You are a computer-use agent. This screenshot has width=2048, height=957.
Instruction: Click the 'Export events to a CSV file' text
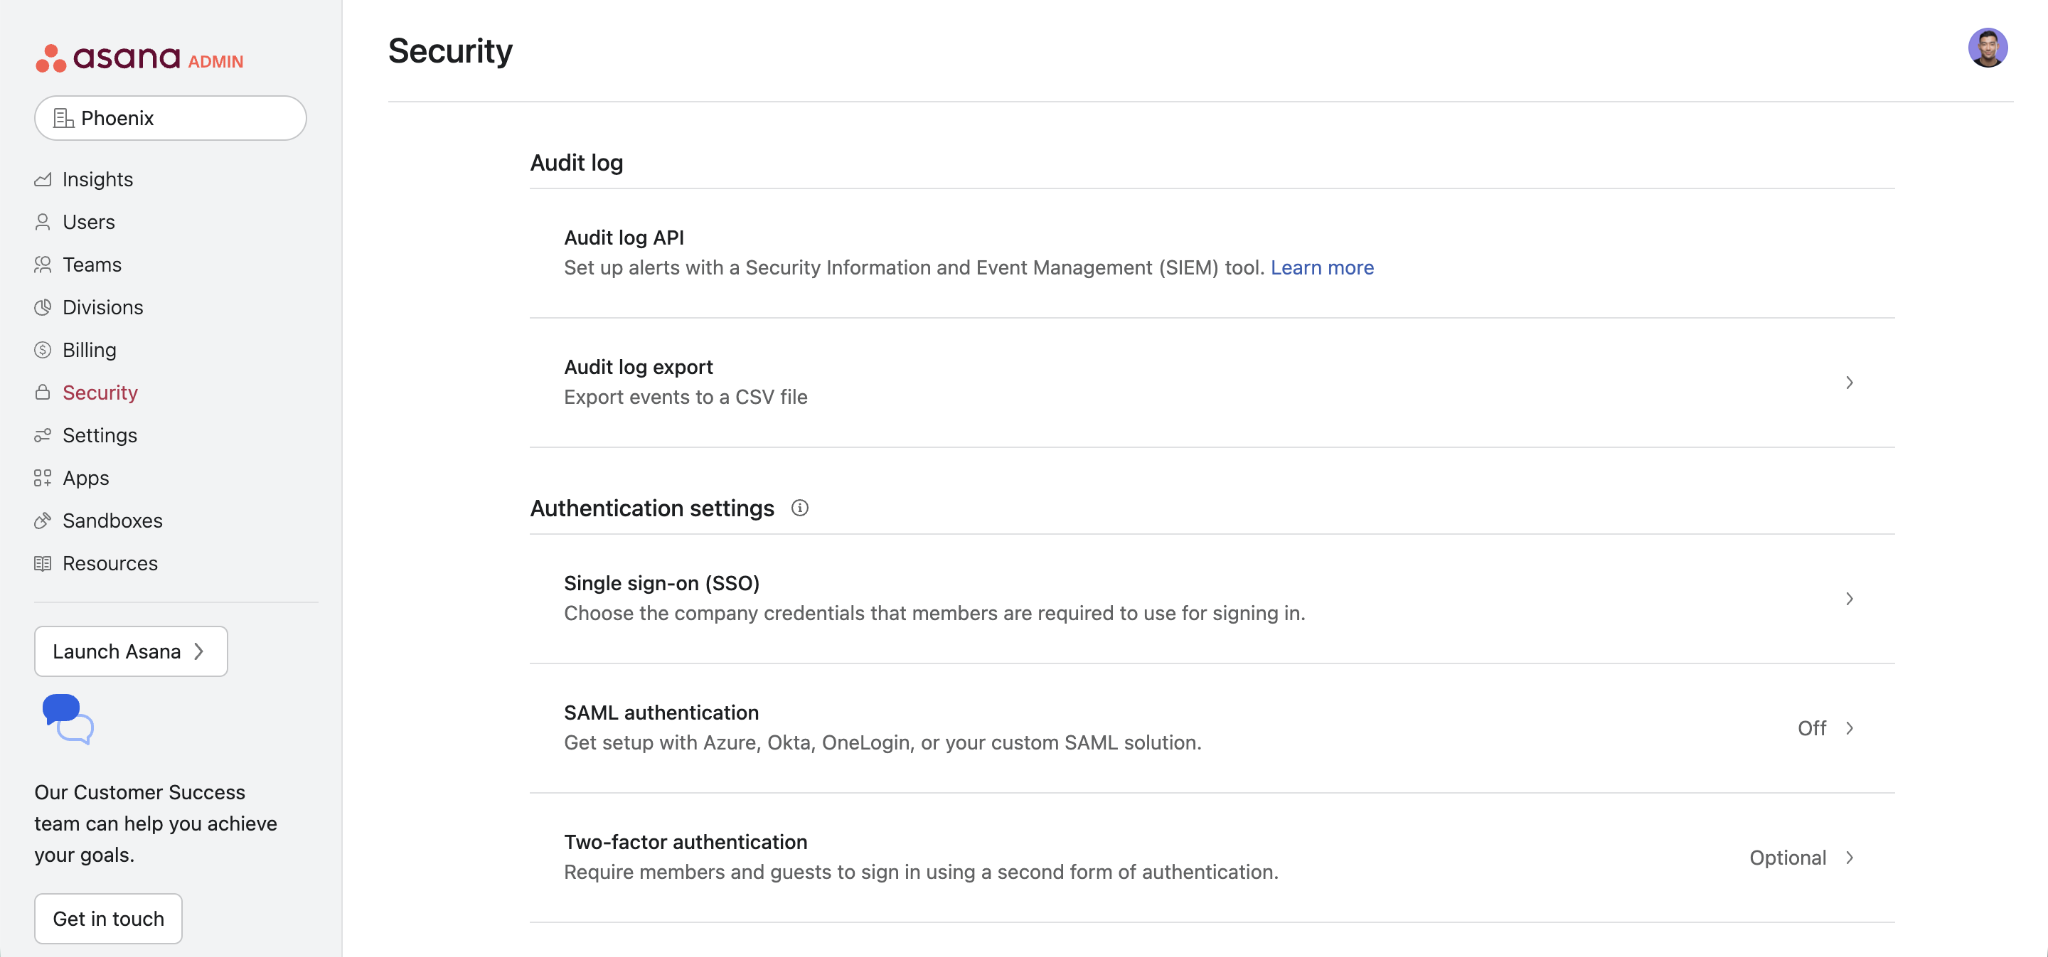coord(686,397)
